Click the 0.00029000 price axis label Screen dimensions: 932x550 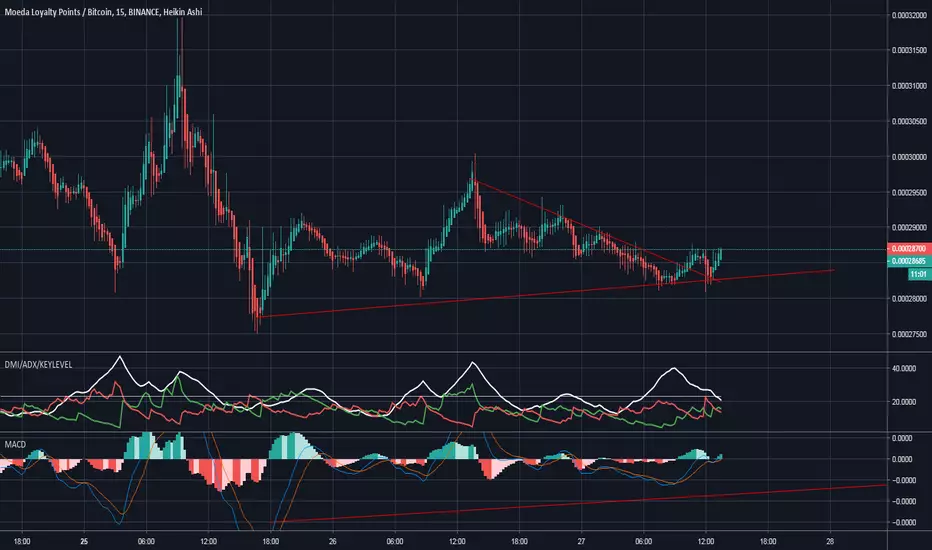click(x=909, y=228)
